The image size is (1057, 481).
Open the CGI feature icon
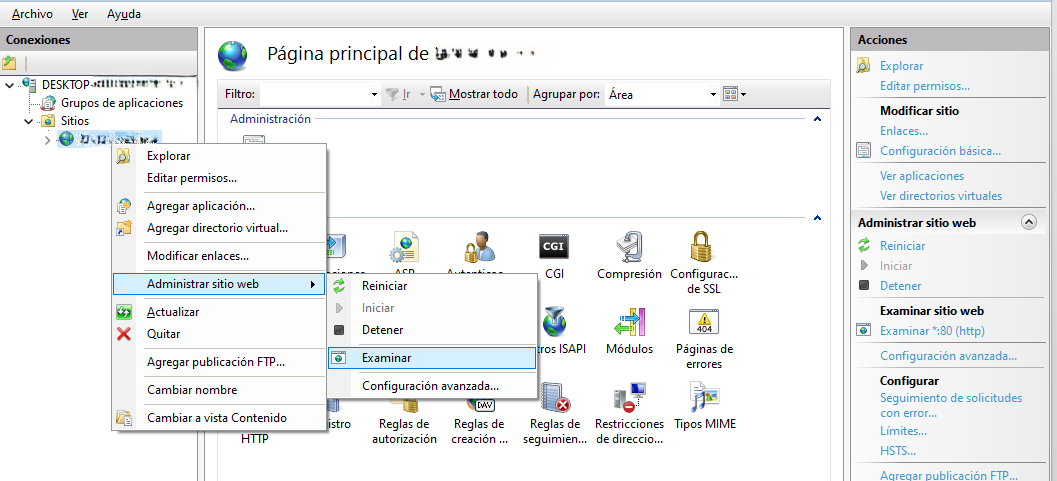point(553,246)
